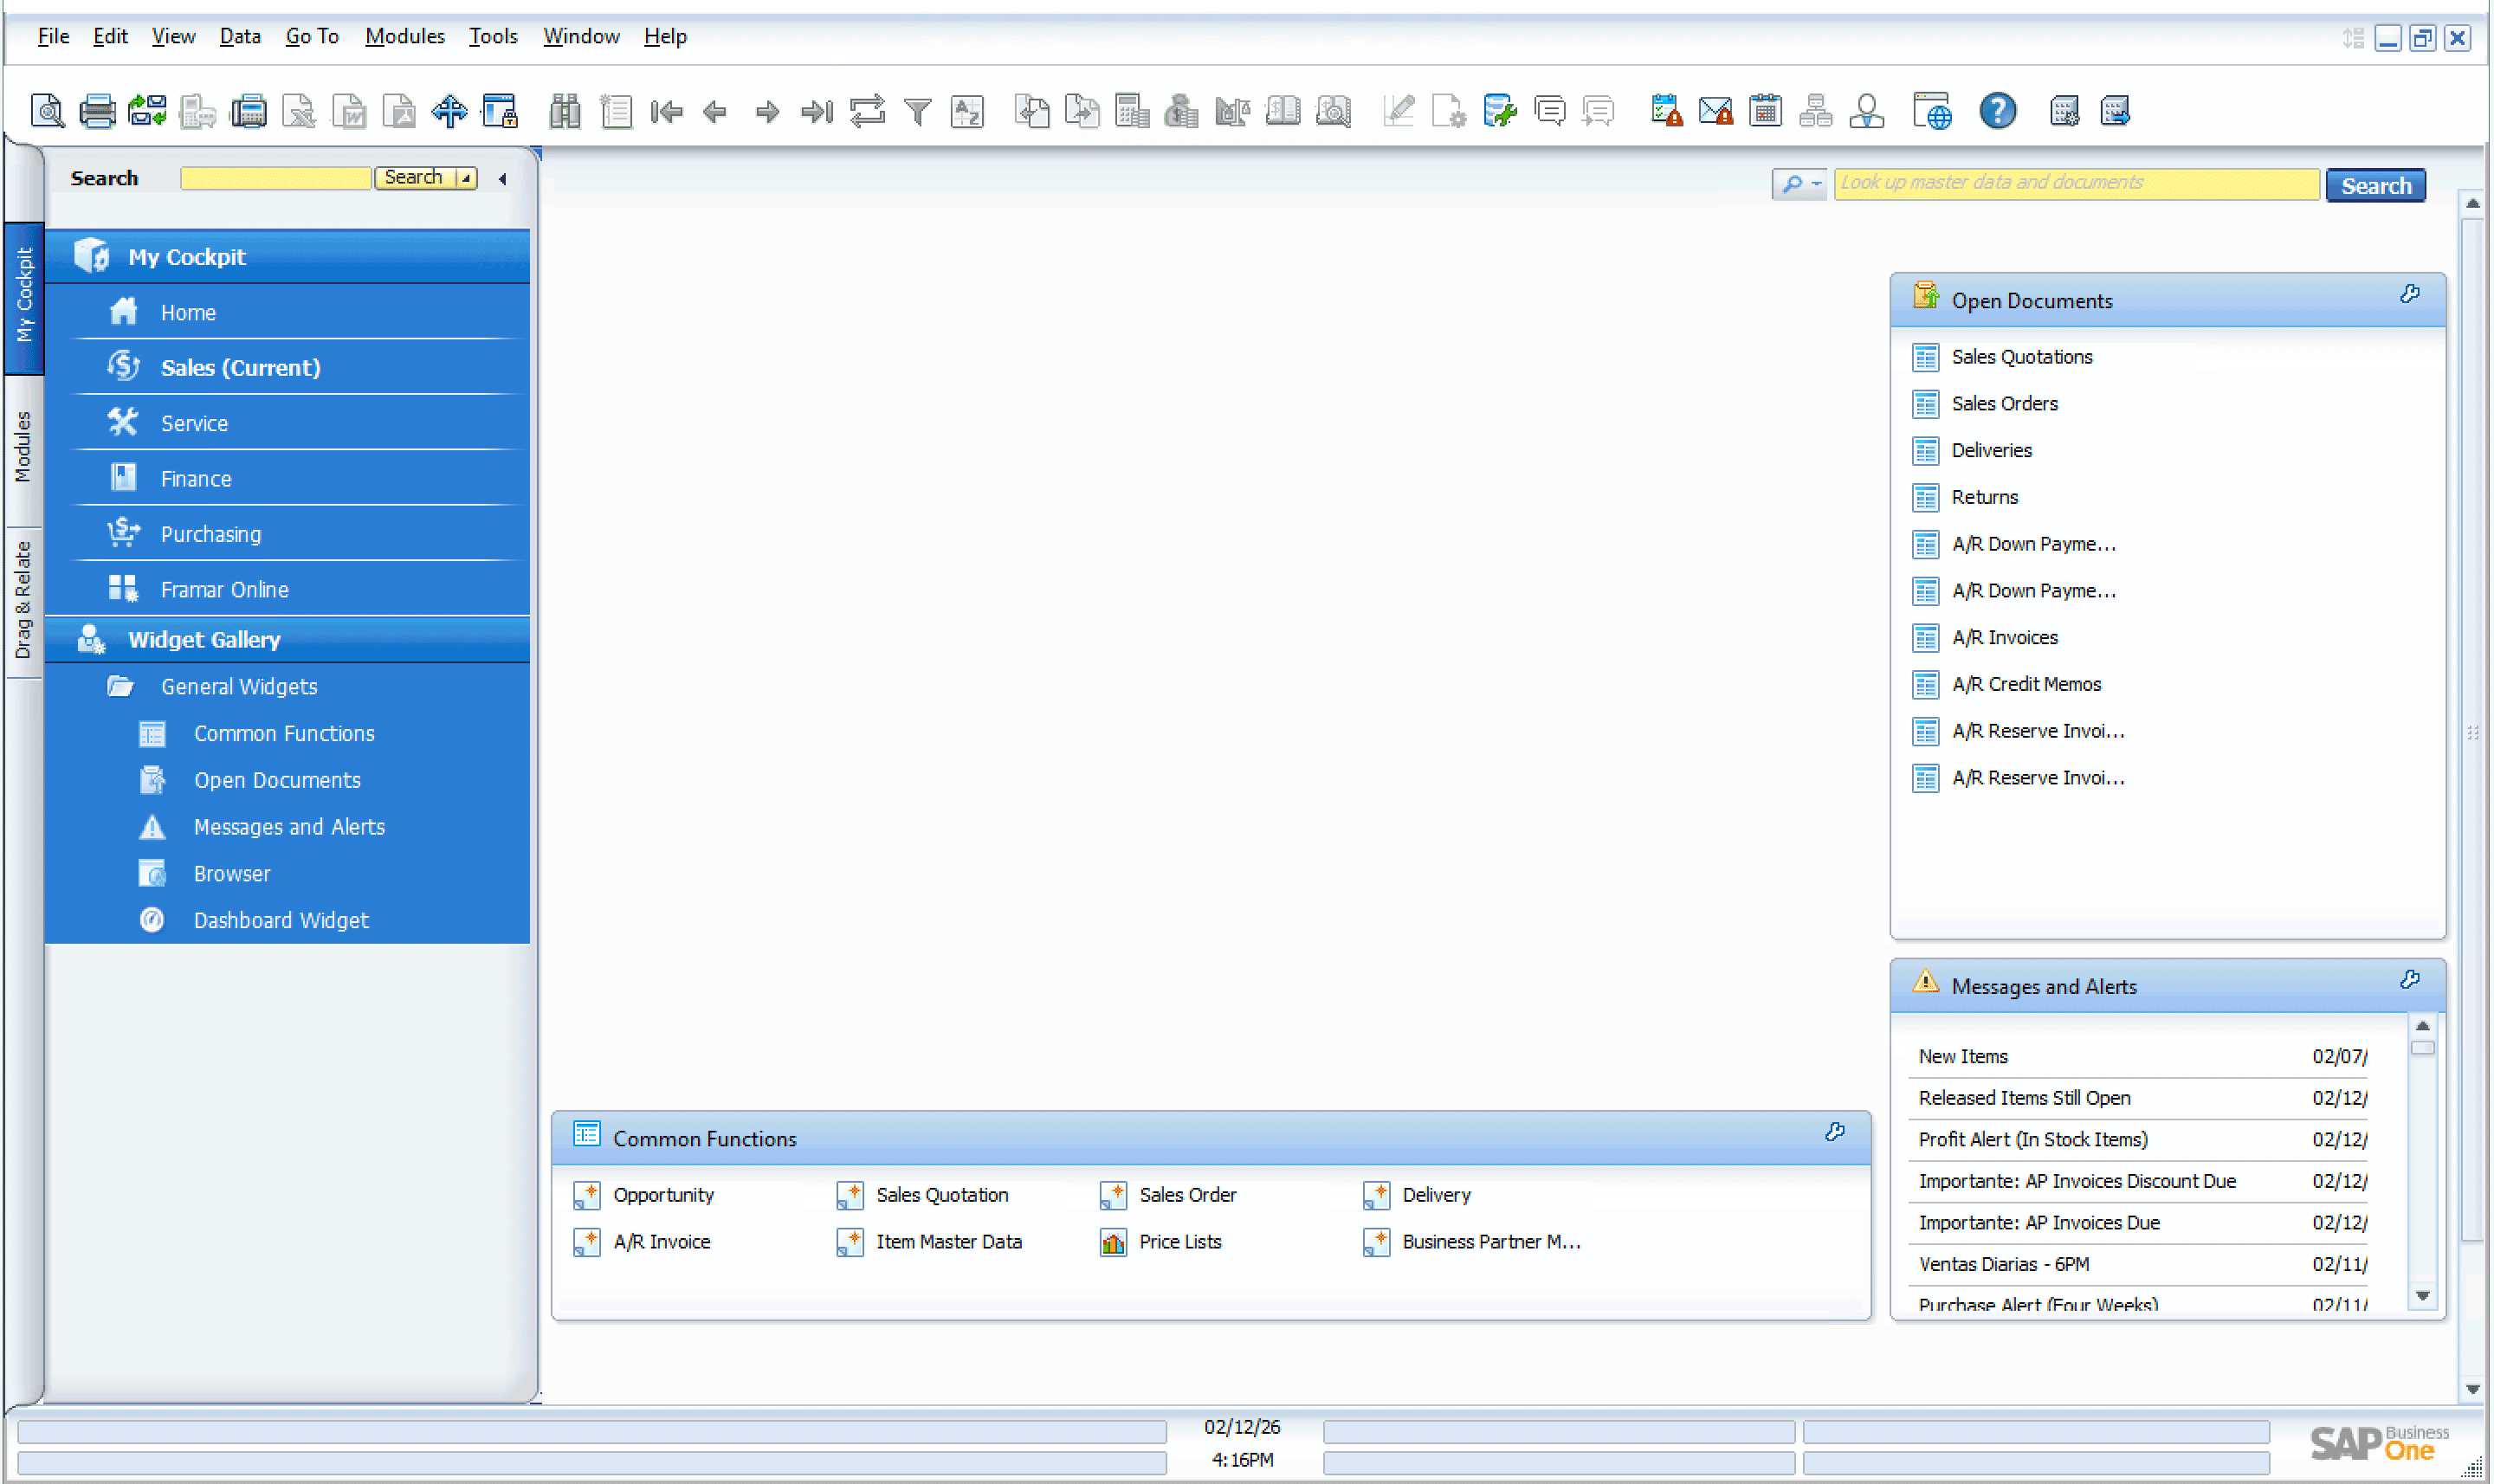Open Sales Quotations in Open Documents
The height and width of the screenshot is (1484, 2494).
(2022, 357)
